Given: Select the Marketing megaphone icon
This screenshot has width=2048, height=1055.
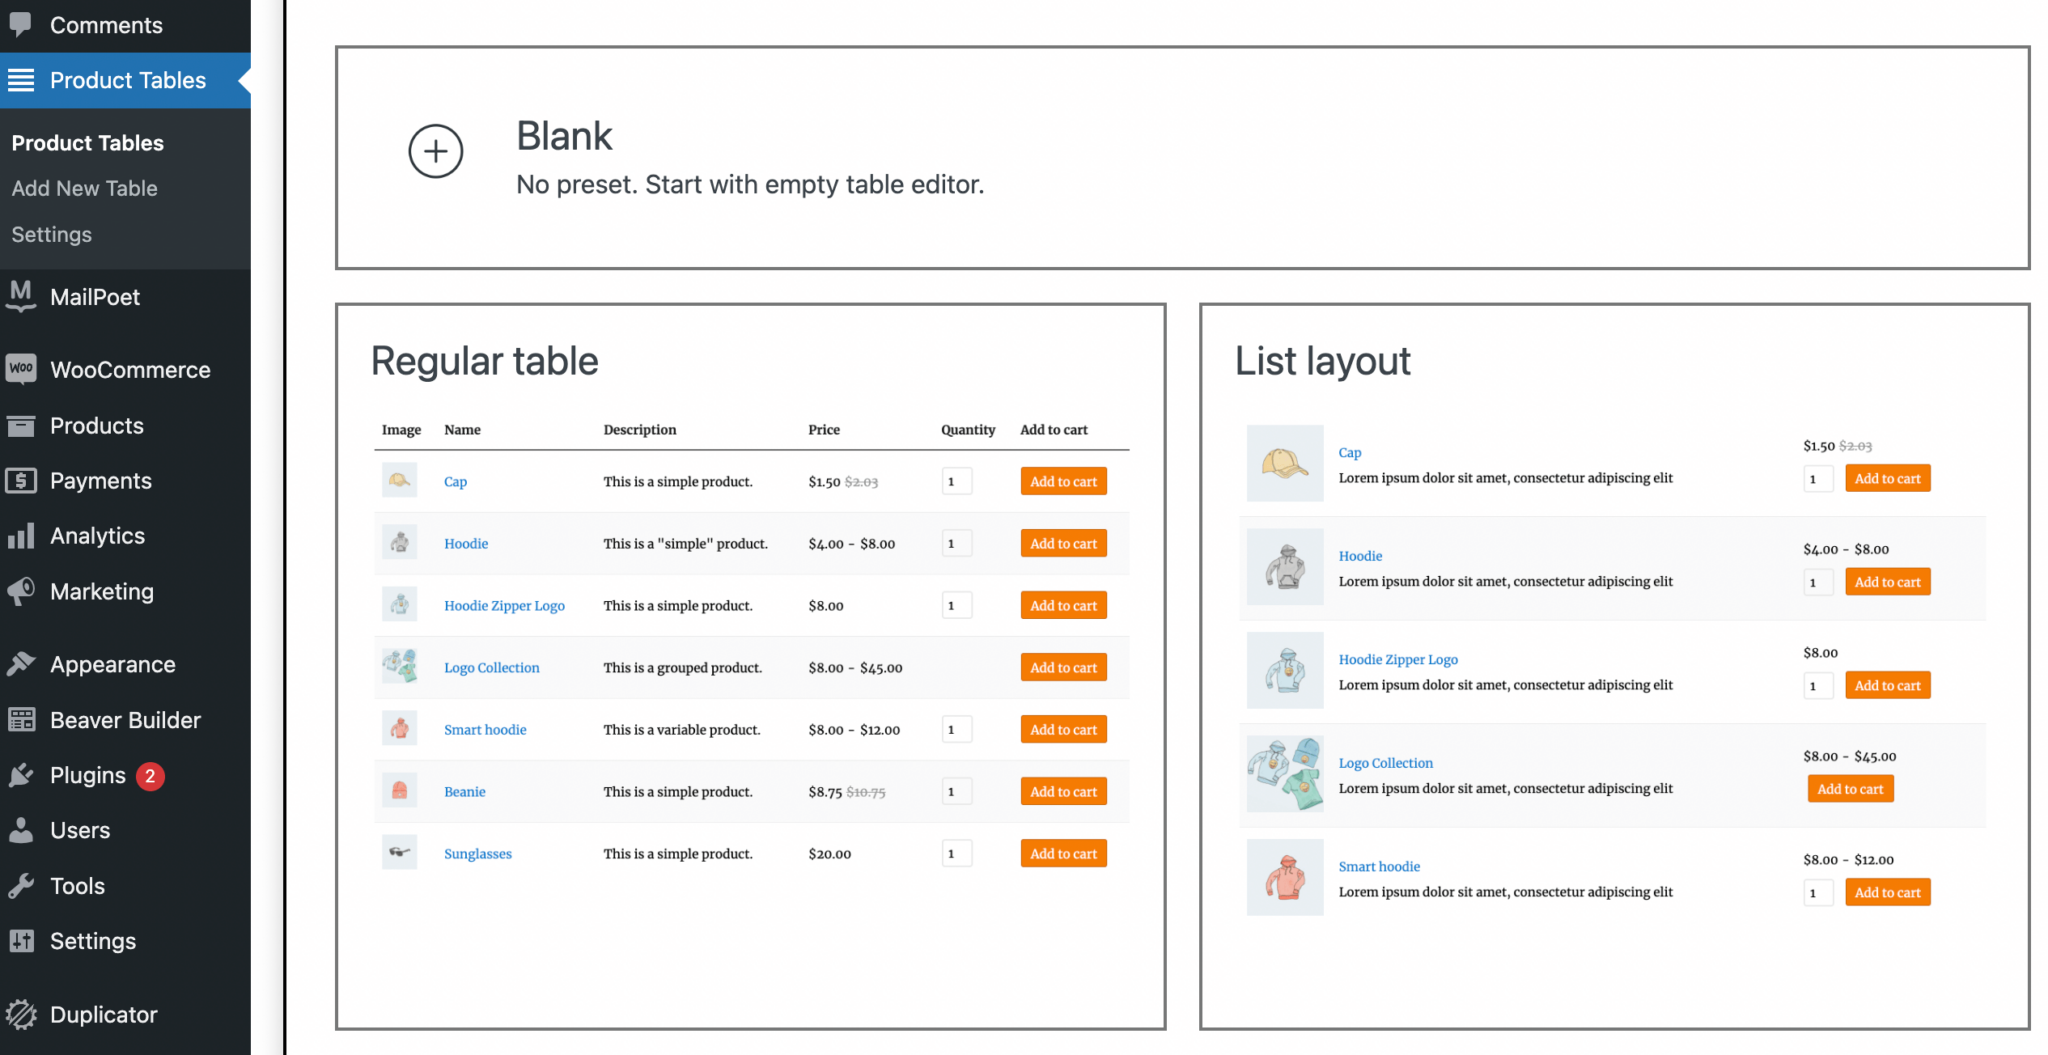Looking at the screenshot, I should tap(22, 591).
